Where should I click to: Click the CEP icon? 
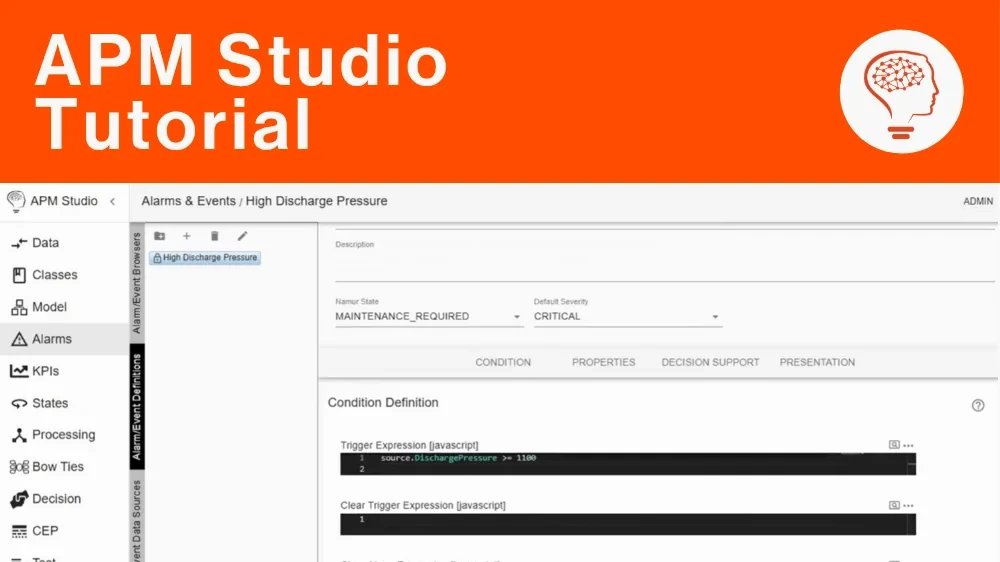(x=19, y=531)
